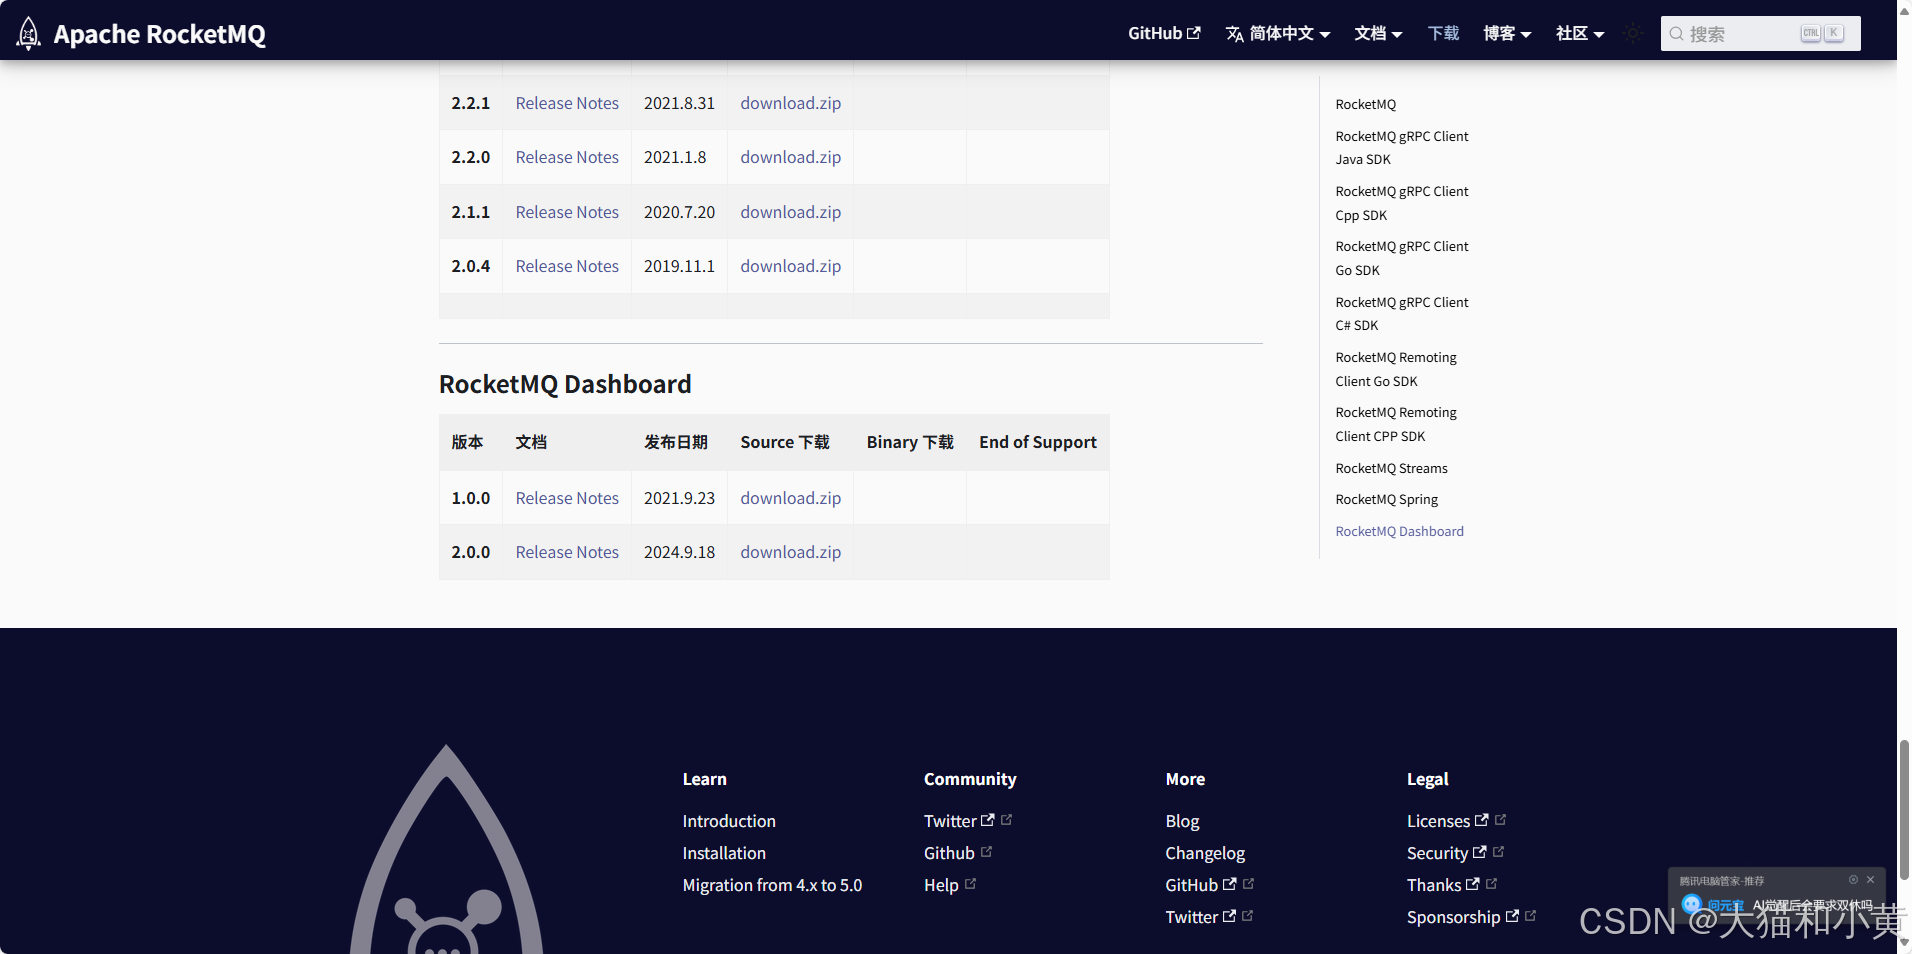
Task: Download Dashboard 1.0.0 source zip
Action: click(x=790, y=498)
